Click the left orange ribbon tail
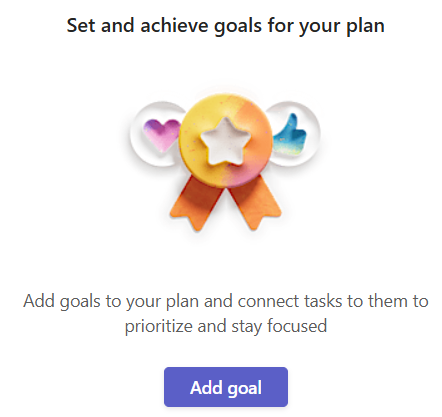442x417 pixels. 195,205
